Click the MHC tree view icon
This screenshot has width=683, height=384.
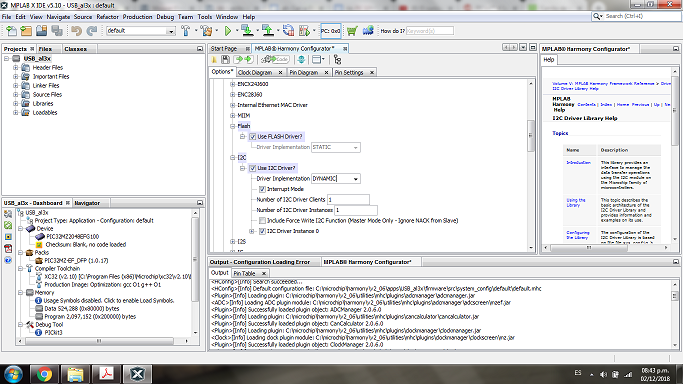[x=337, y=60]
